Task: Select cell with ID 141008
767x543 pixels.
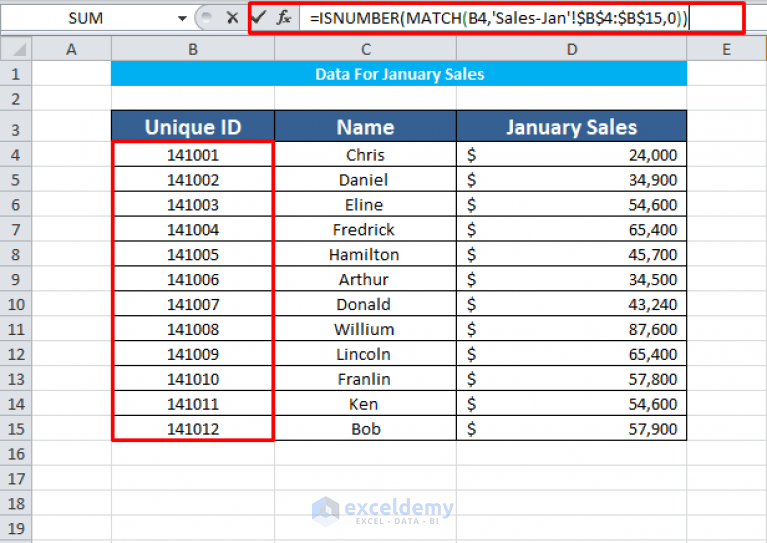Action: 193,329
